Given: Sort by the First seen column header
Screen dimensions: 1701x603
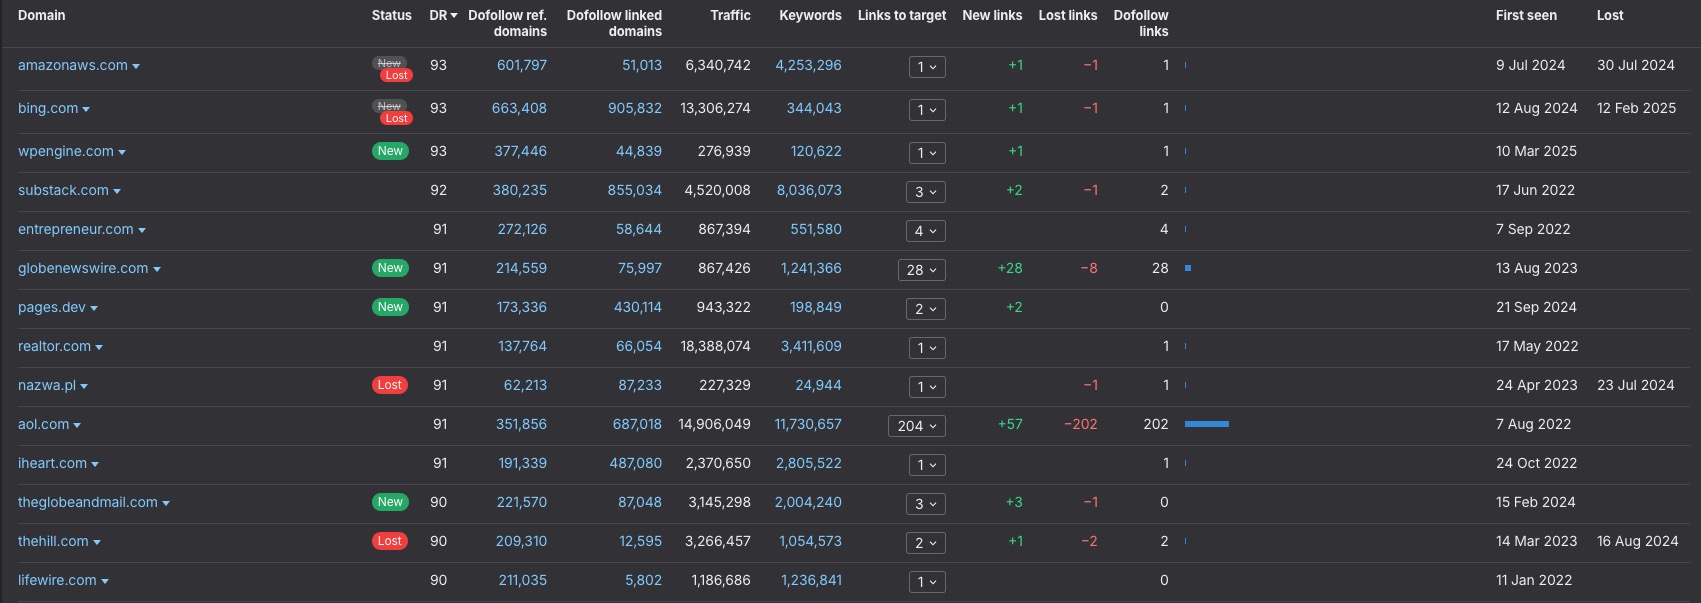Looking at the screenshot, I should pos(1525,15).
